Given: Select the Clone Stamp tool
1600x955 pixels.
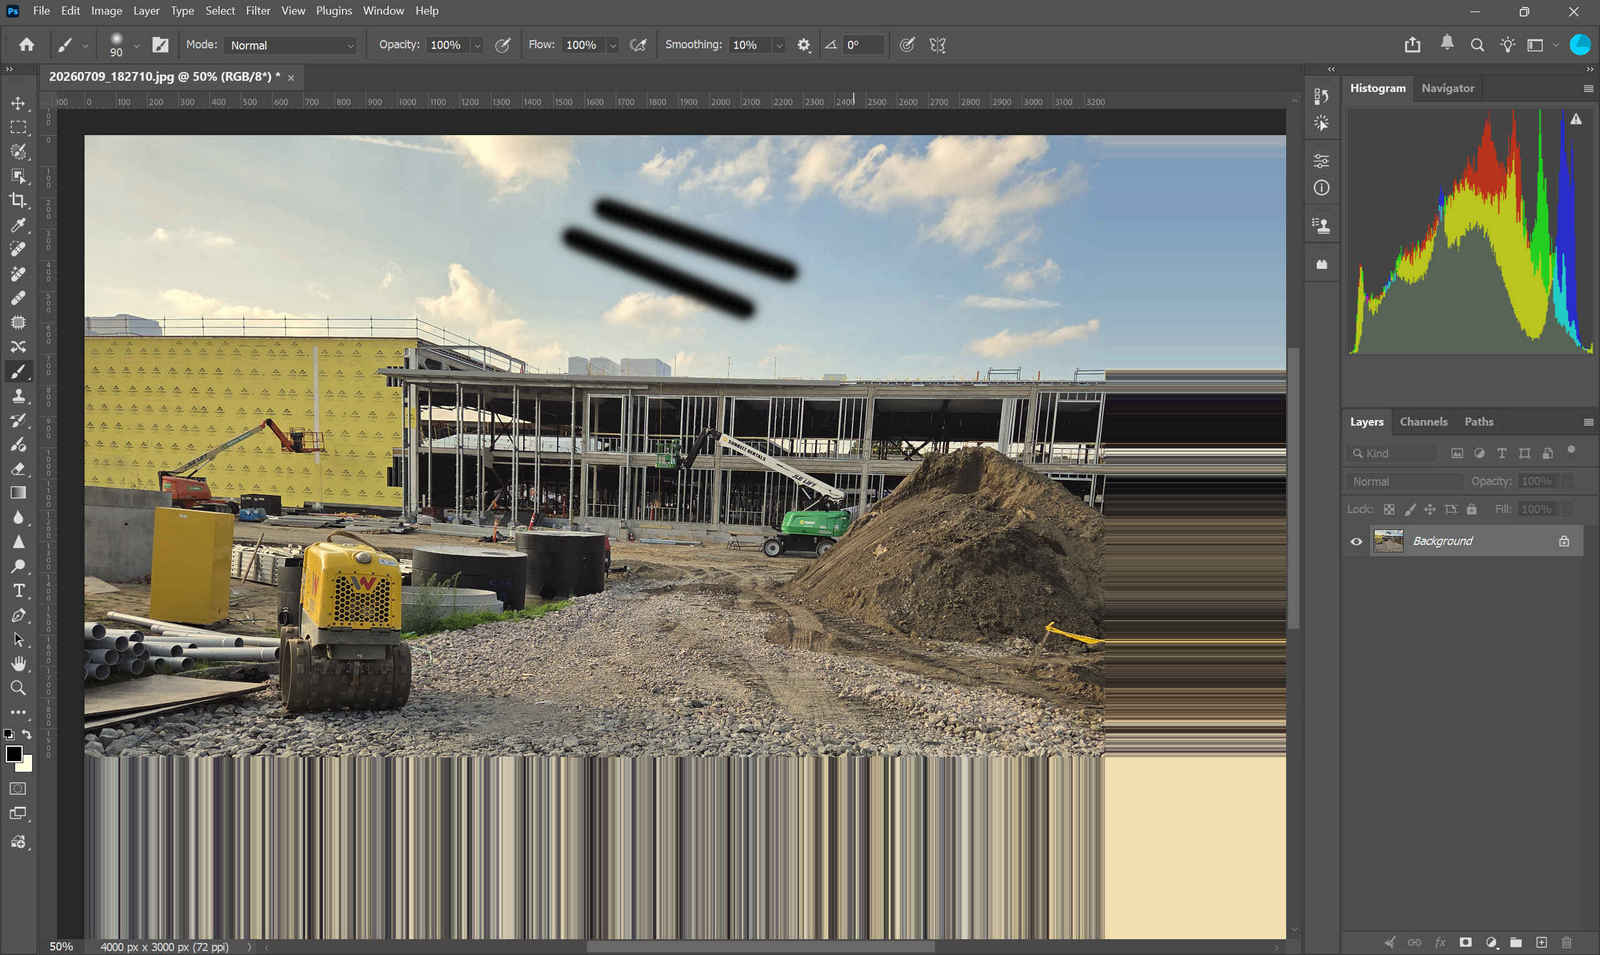Looking at the screenshot, I should coord(18,396).
